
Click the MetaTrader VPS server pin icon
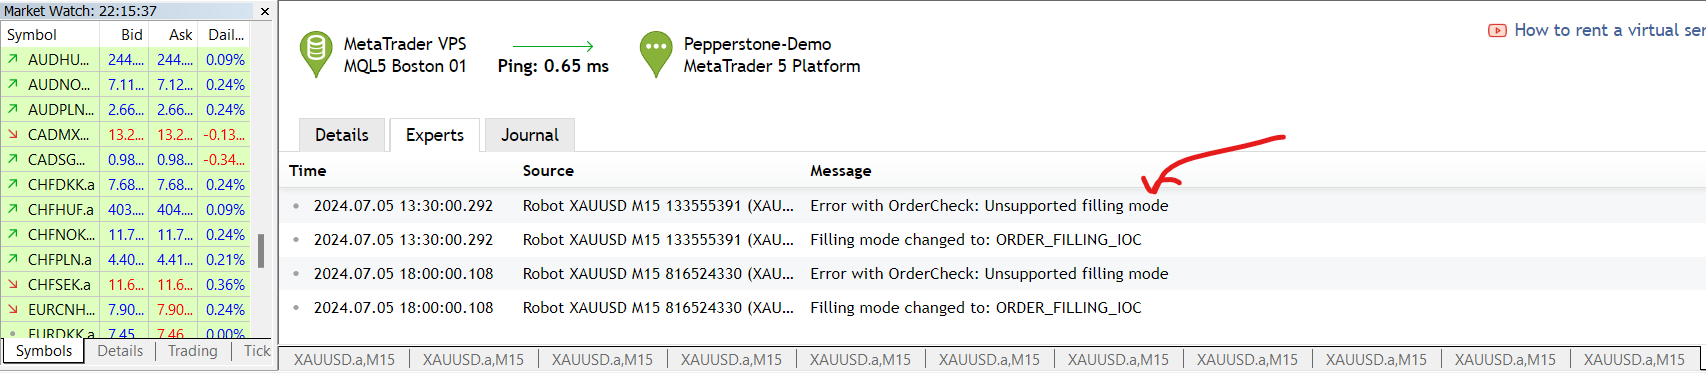[316, 54]
